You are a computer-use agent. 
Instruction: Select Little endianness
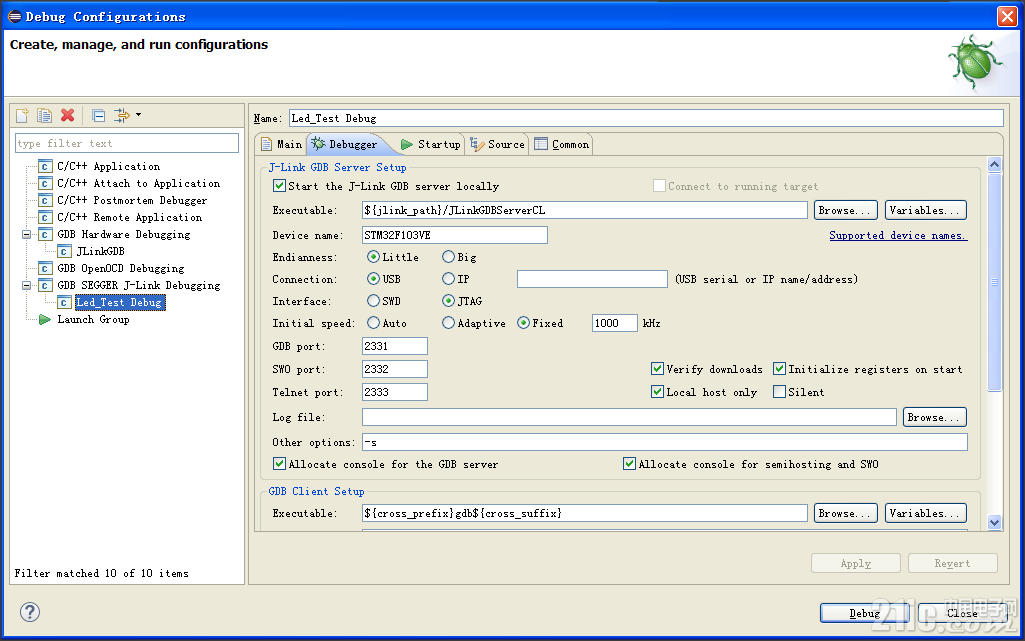pos(373,257)
